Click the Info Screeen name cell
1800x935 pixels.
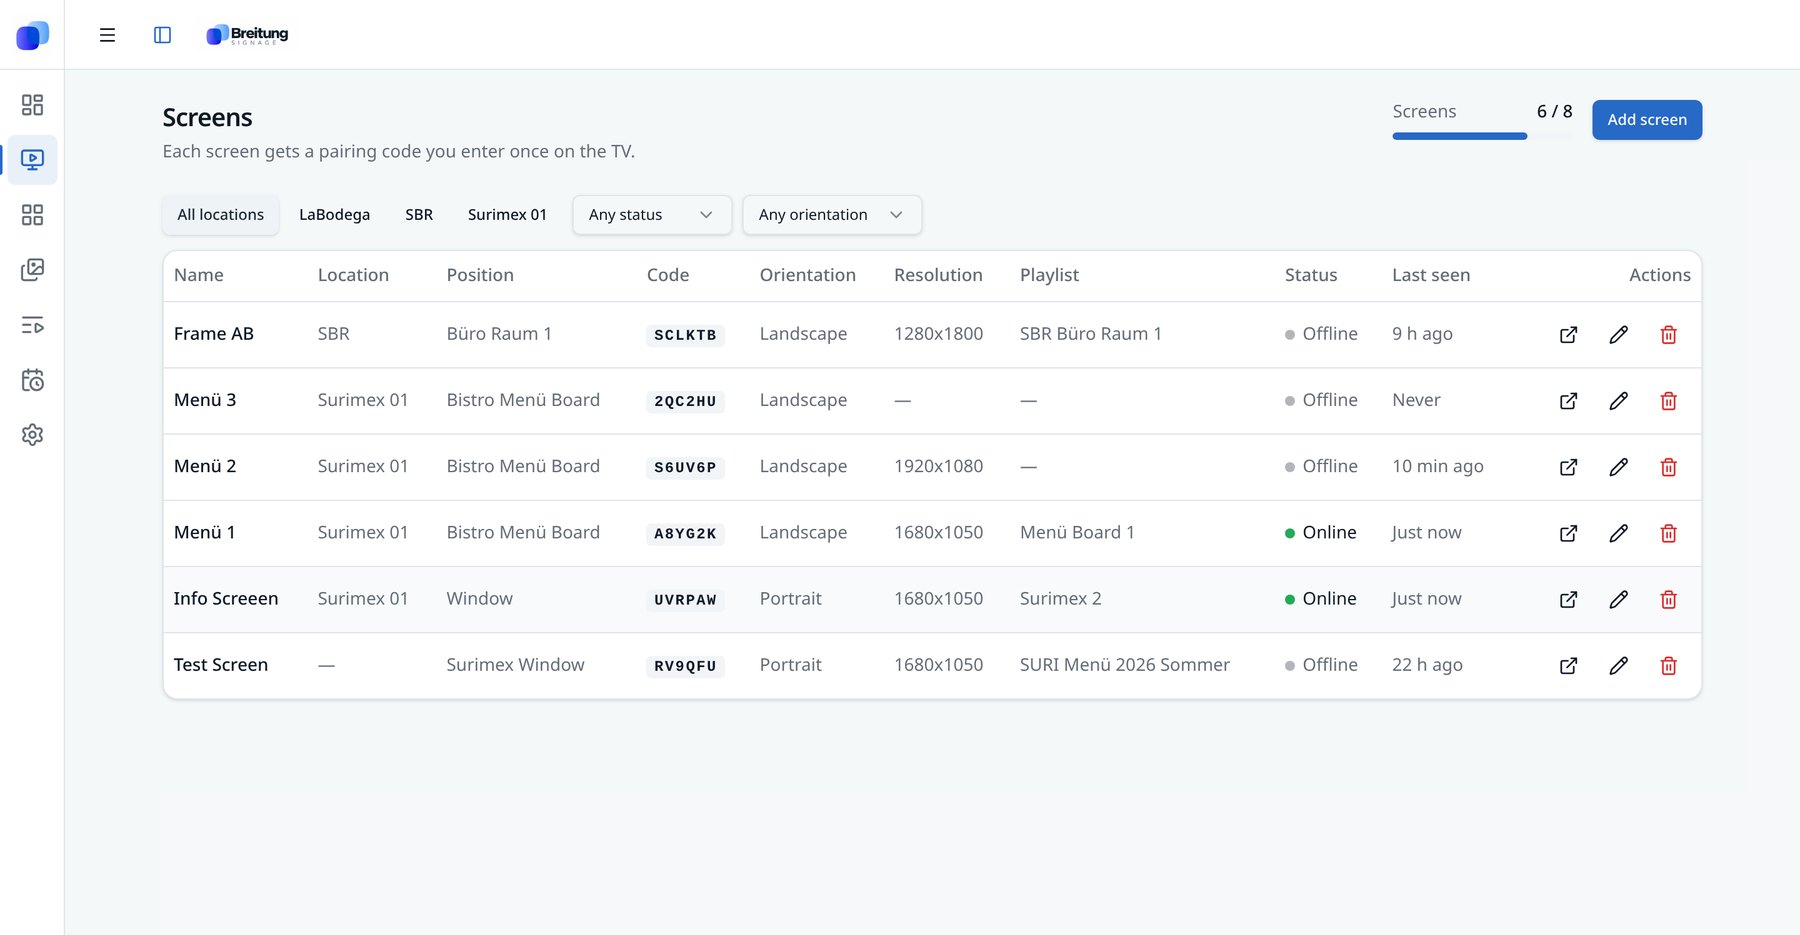(226, 599)
